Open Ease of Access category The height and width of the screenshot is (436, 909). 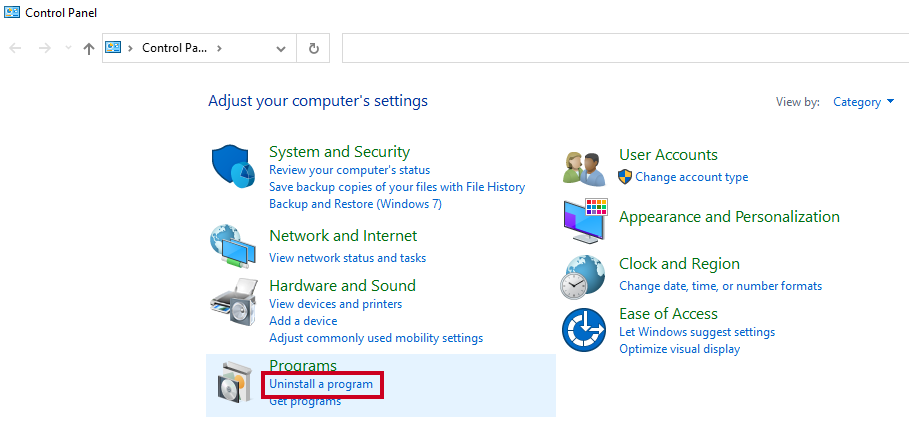668,314
